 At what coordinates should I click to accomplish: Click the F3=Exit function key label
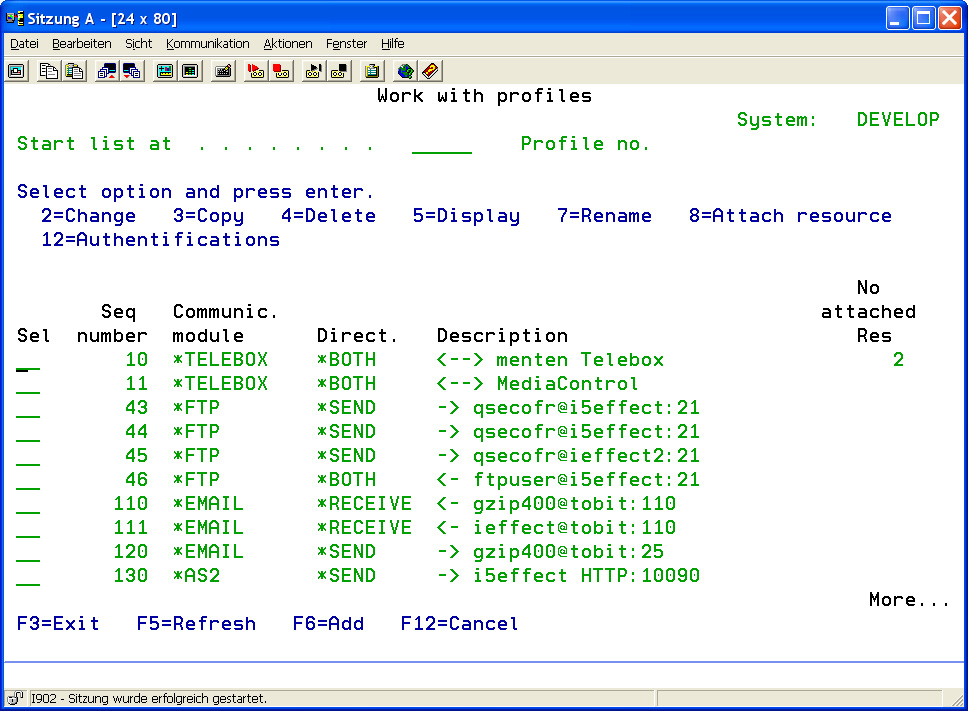coord(58,624)
